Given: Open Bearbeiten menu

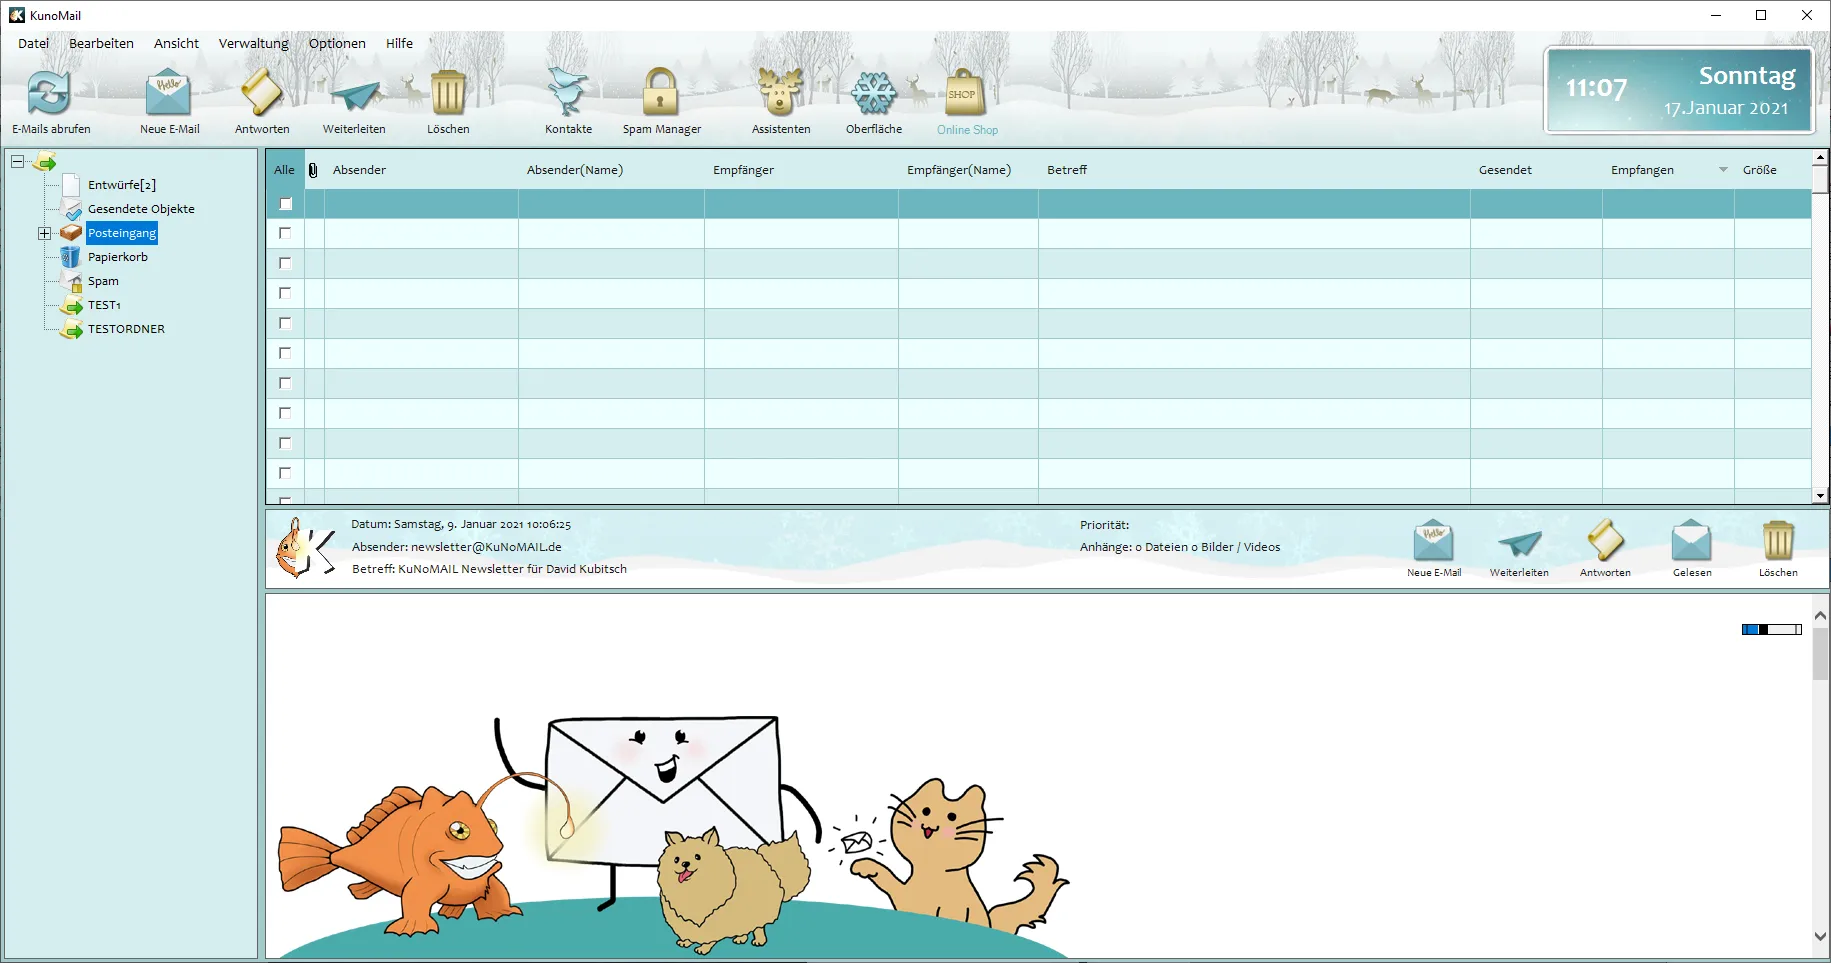Looking at the screenshot, I should (x=101, y=43).
